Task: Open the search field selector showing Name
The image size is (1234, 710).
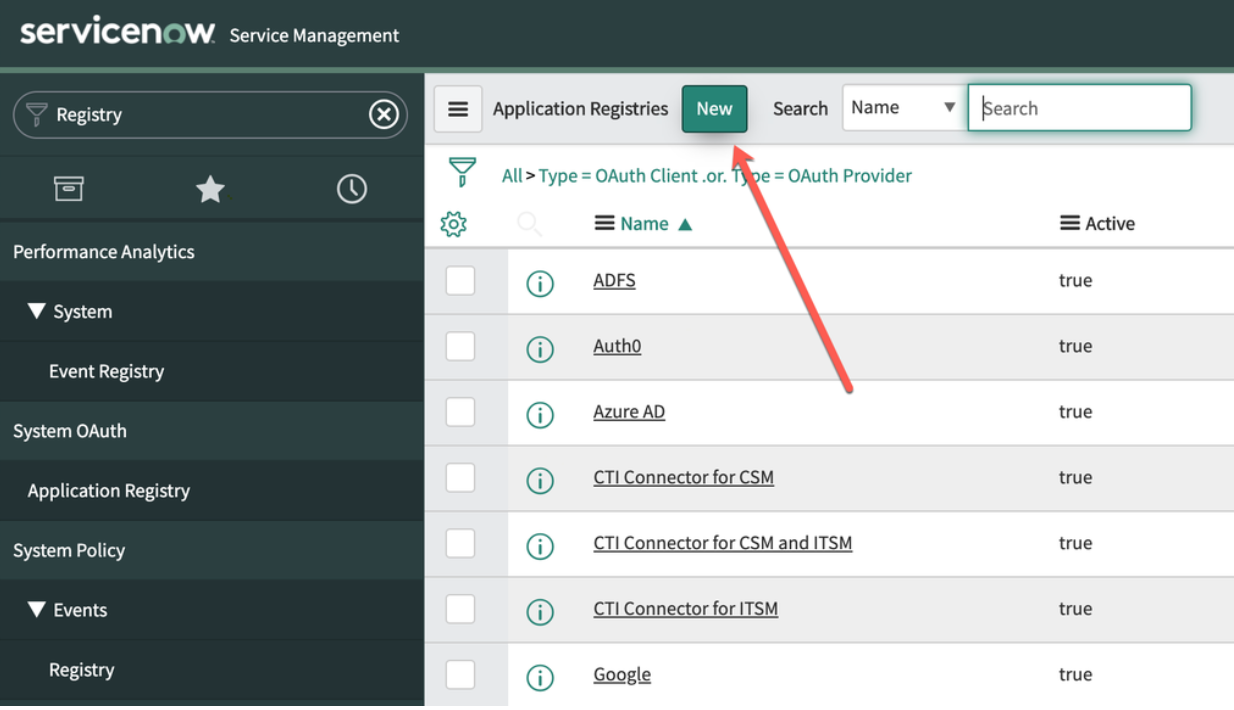Action: (x=903, y=107)
